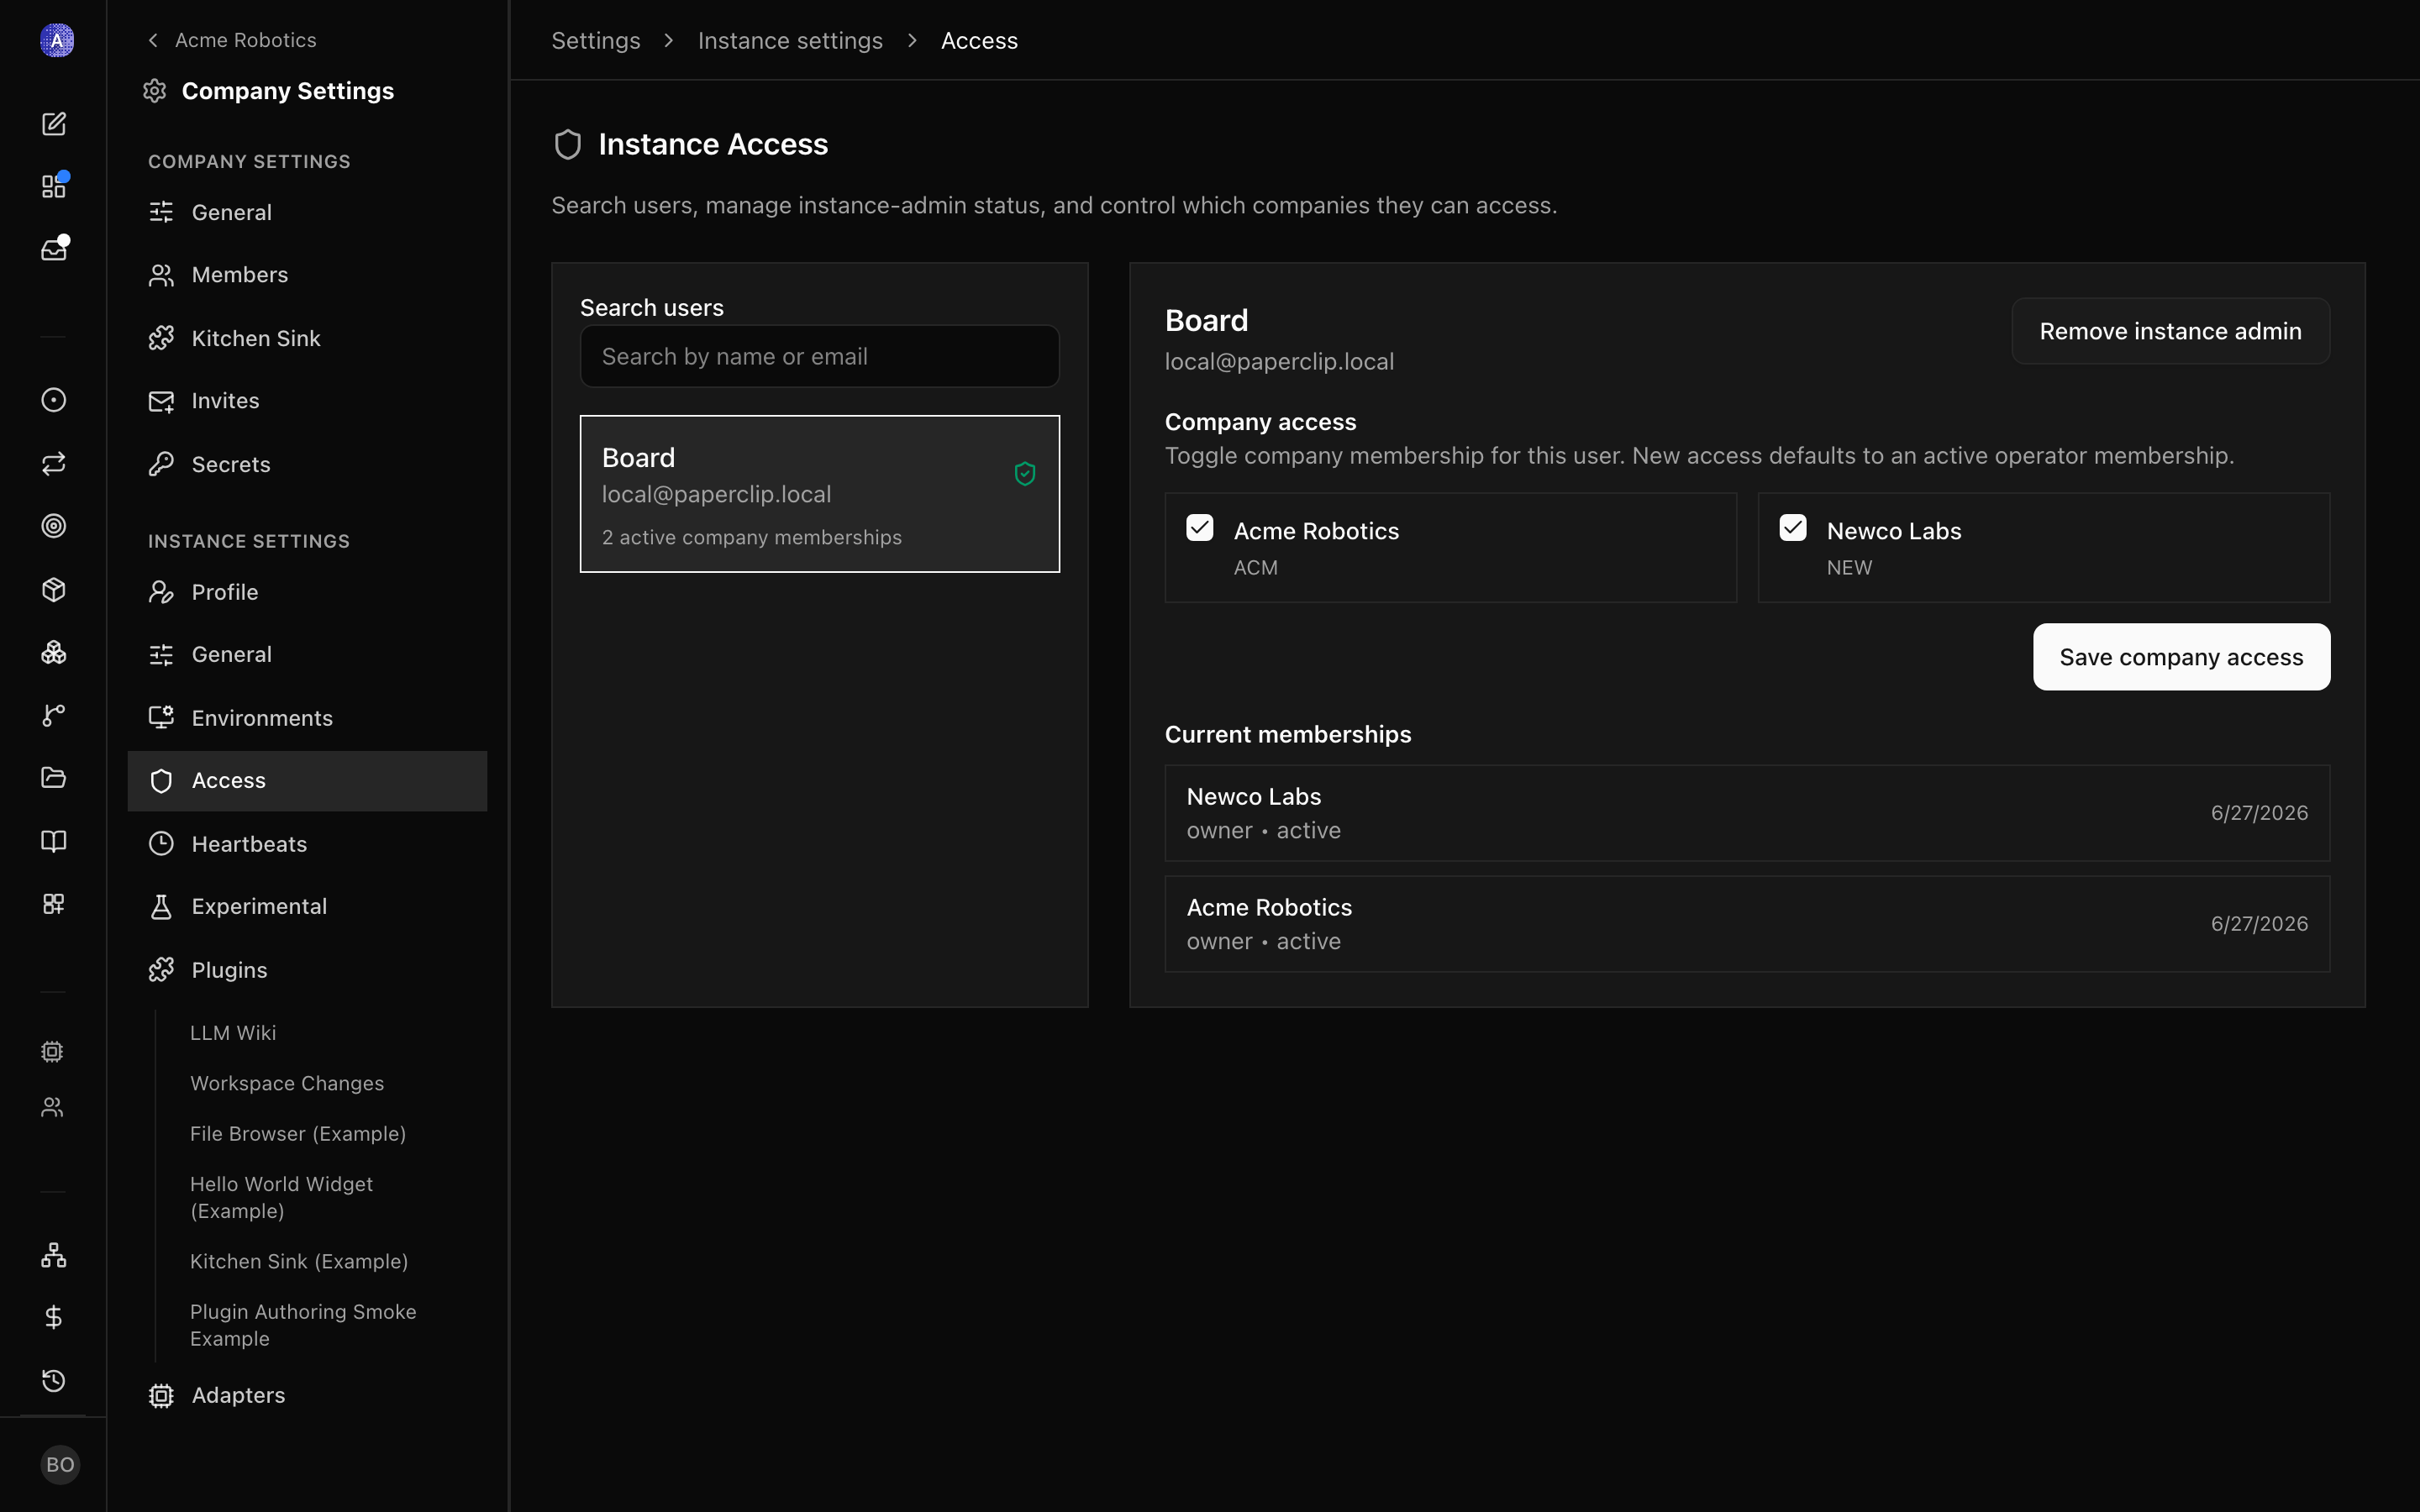Viewport: 2420px width, 1512px height.
Task: Click the Instance settings breadcrumb link
Action: click(x=790, y=41)
